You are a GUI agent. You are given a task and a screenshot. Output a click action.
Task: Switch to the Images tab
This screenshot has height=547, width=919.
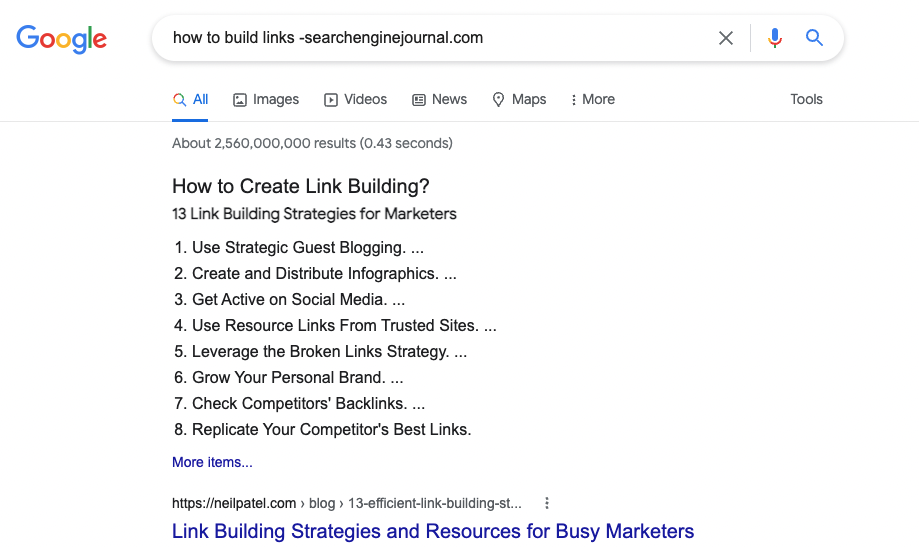266,100
